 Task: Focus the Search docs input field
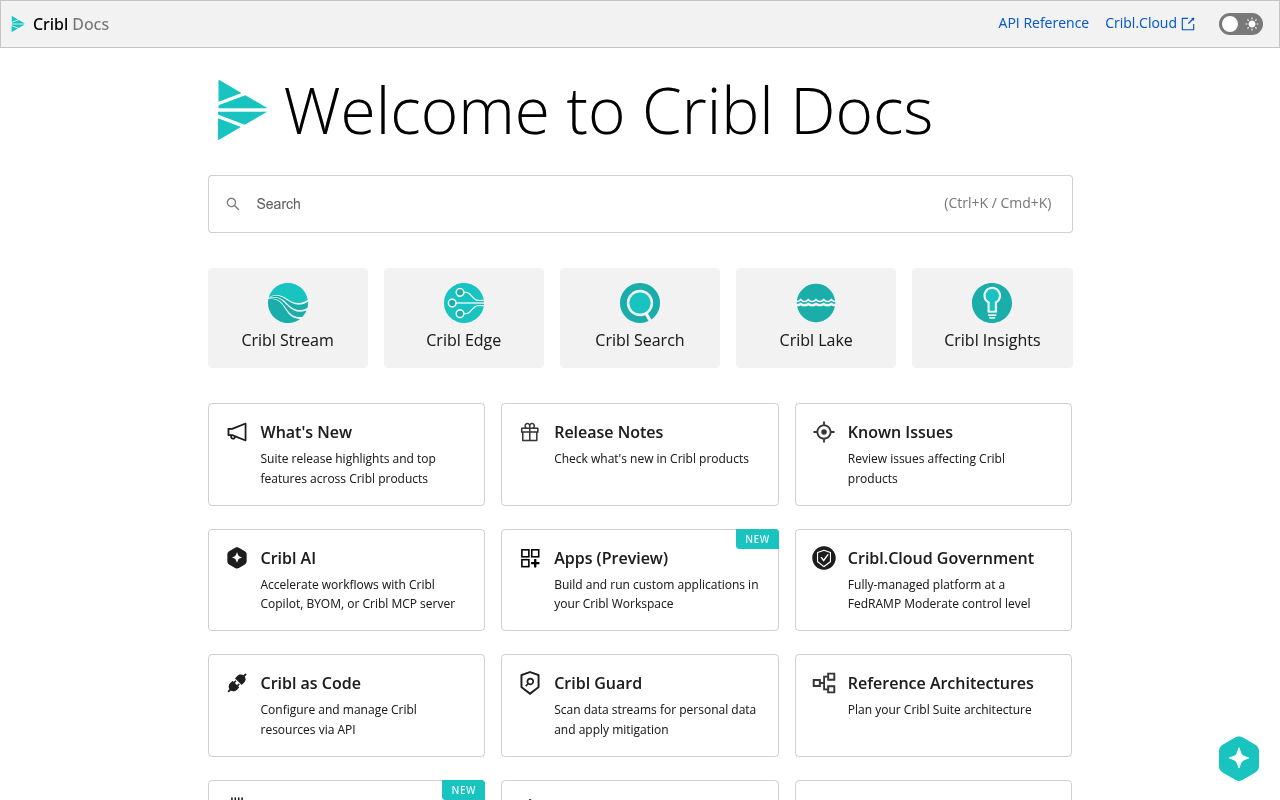640,204
